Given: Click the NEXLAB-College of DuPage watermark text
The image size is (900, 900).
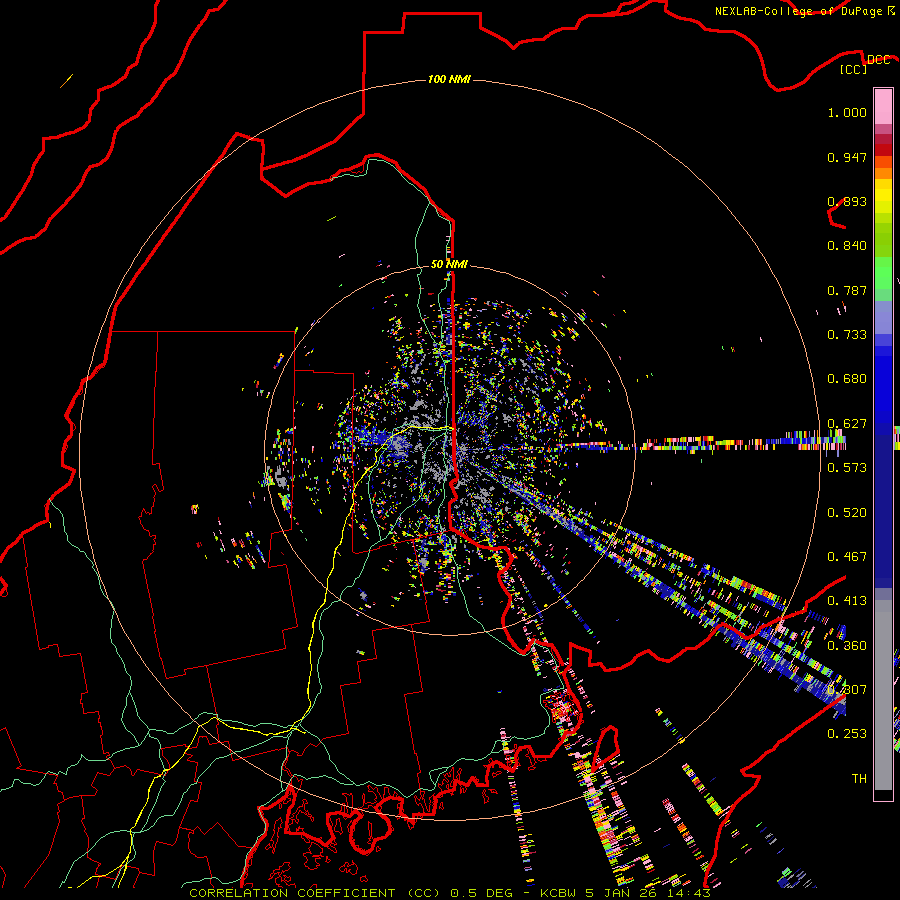Looking at the screenshot, I should click(x=798, y=11).
